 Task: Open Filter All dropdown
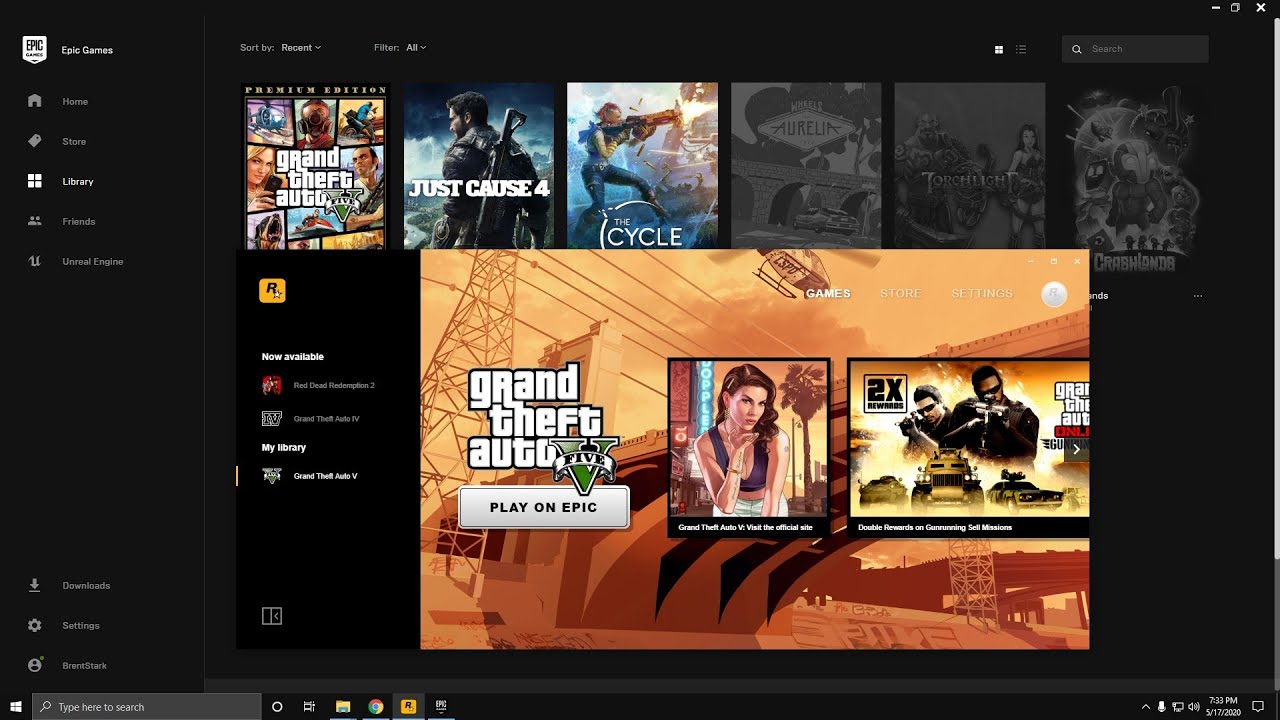416,47
